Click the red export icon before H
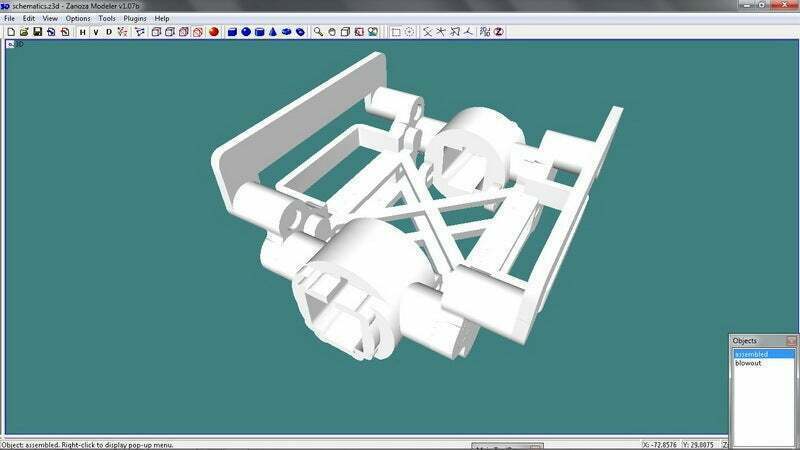 (x=65, y=32)
